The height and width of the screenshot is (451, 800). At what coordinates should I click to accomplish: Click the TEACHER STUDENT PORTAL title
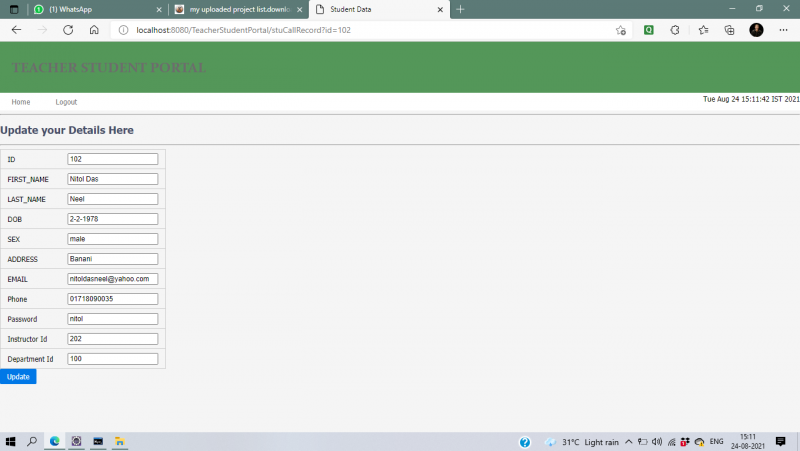point(109,67)
